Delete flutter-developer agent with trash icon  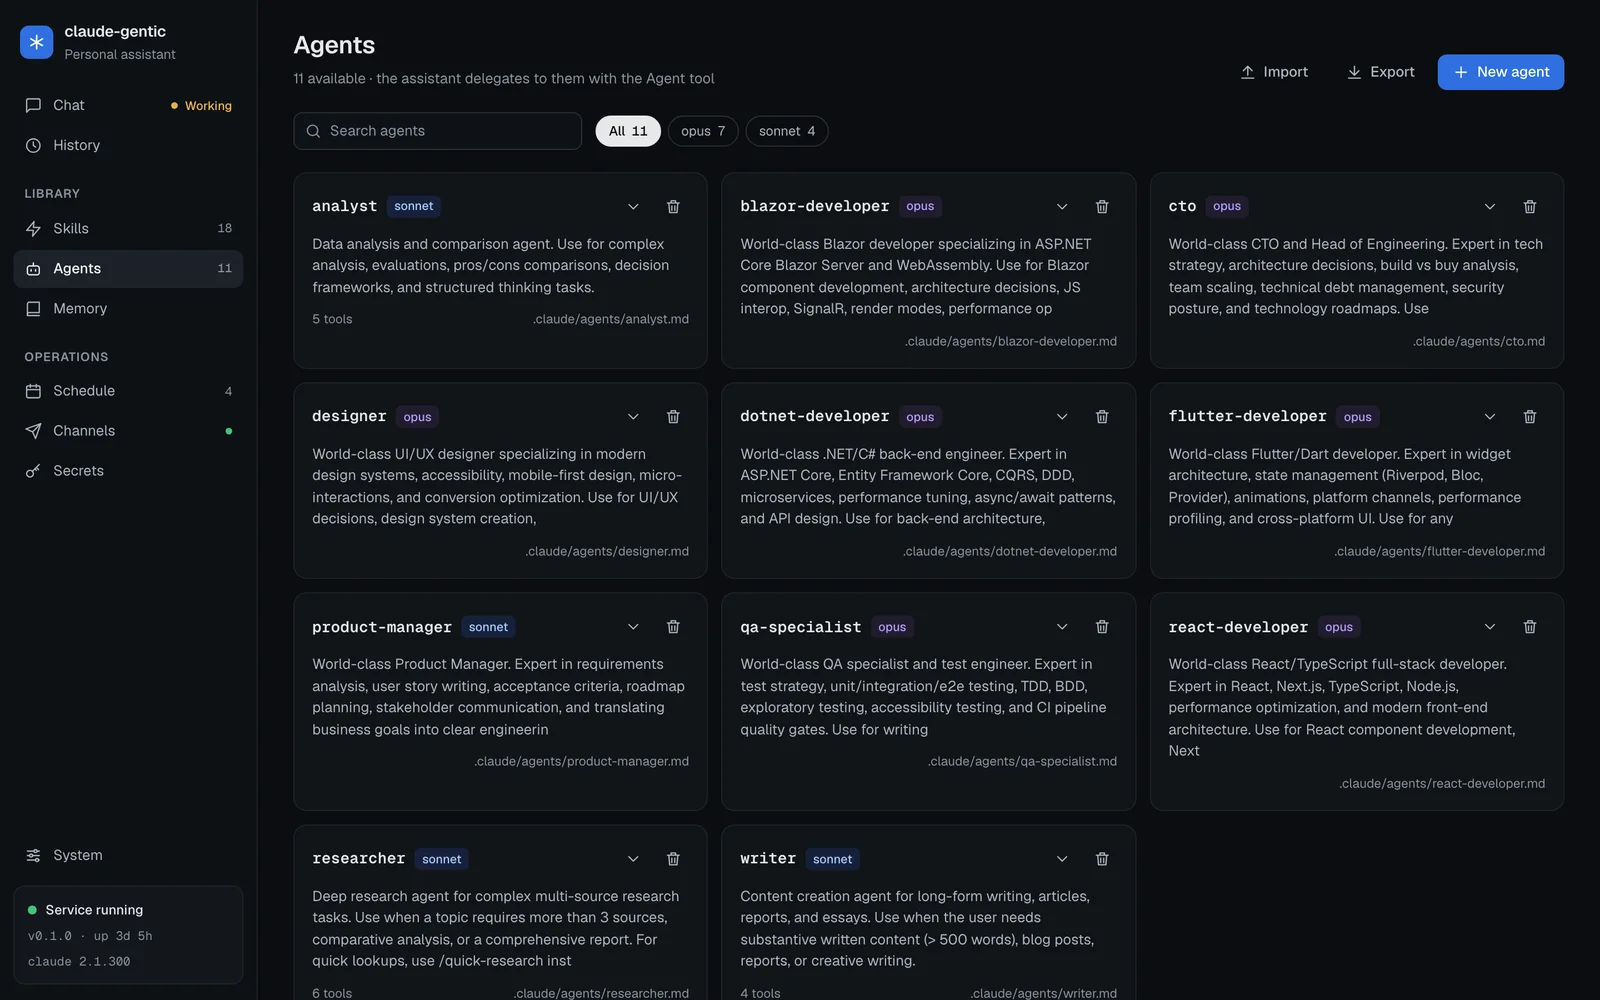pos(1530,417)
